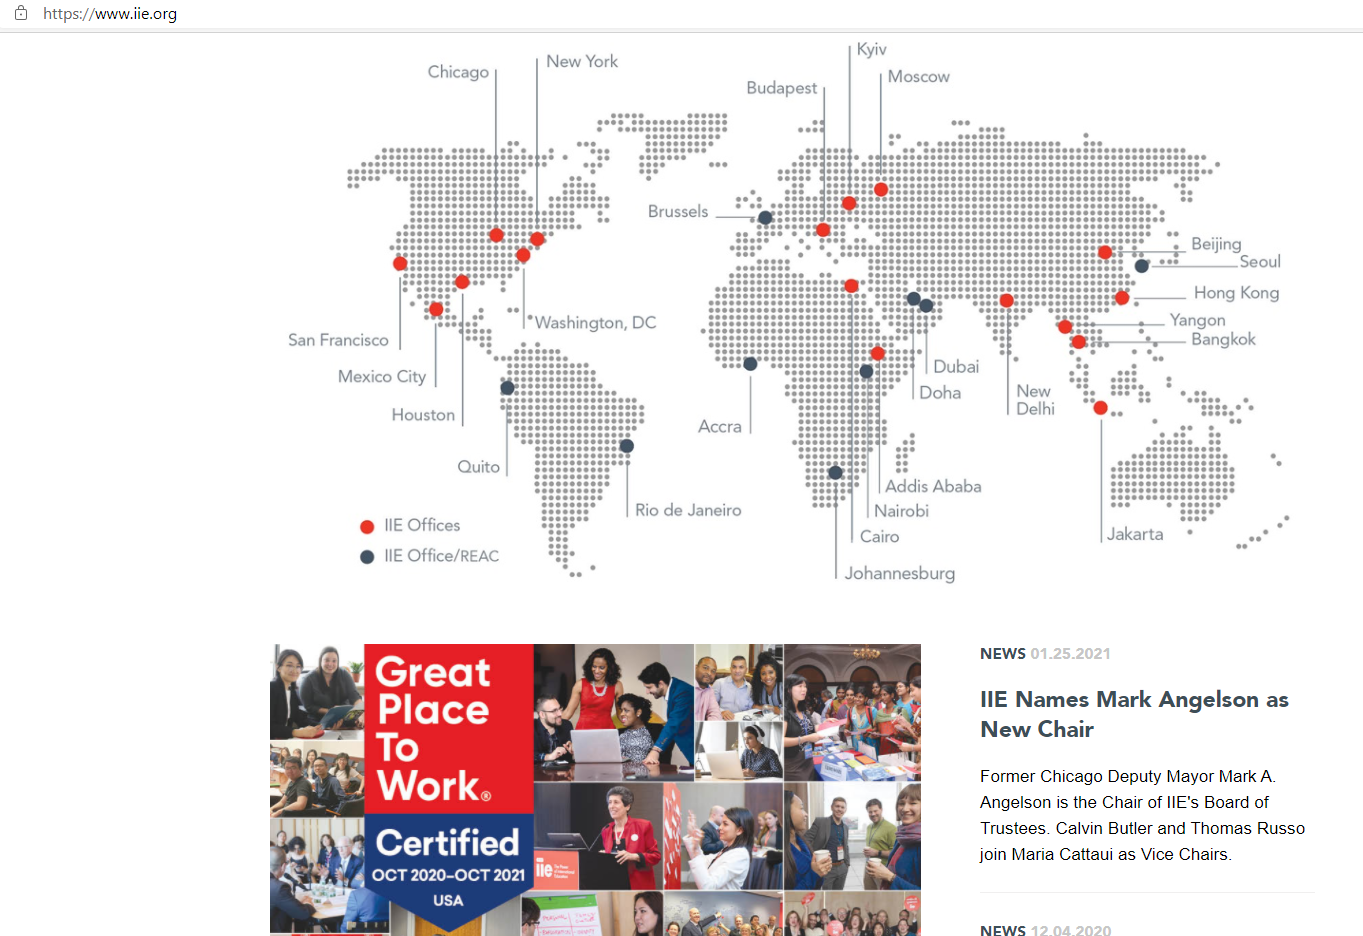Click the 'Jakarta' map label
Viewport: 1363px width, 936px height.
(1135, 534)
